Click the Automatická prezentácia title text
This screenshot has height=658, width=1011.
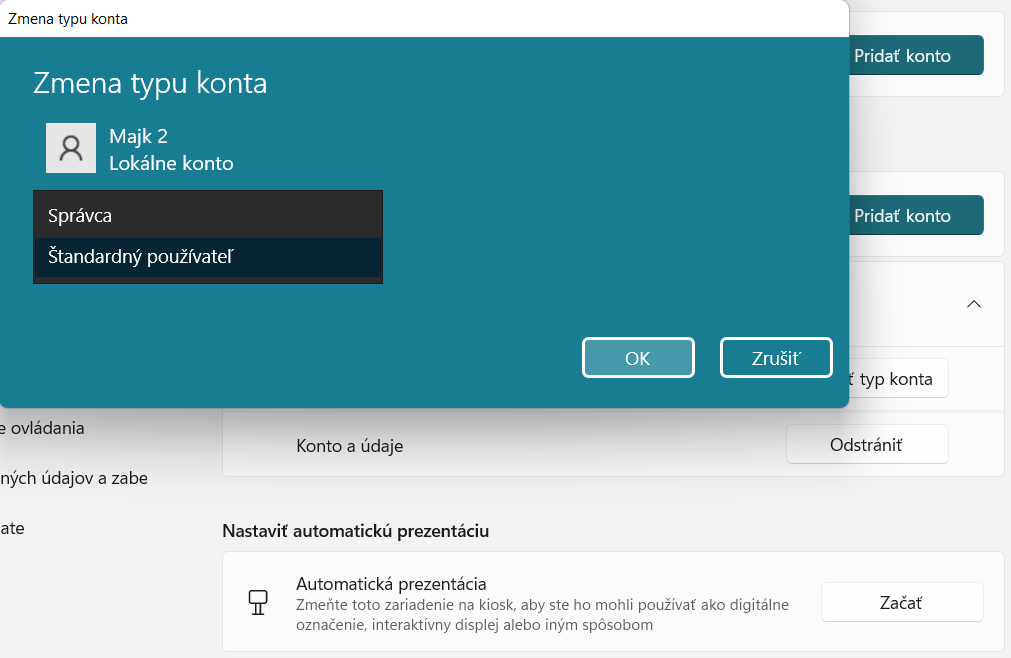coord(391,583)
